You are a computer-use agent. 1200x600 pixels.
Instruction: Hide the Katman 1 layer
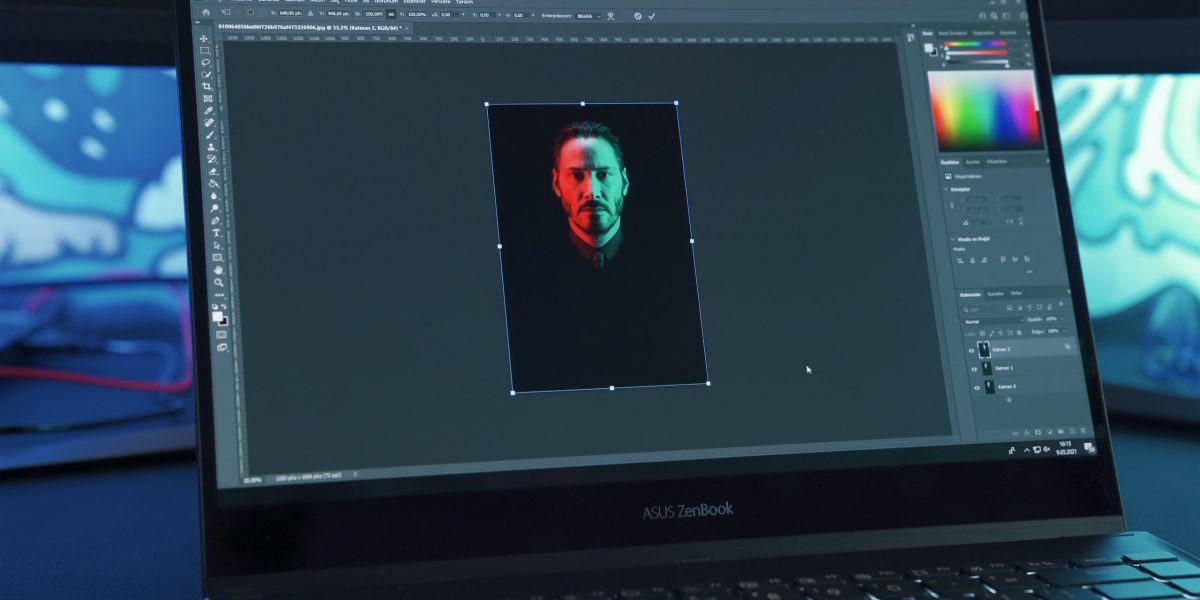pyautogui.click(x=974, y=368)
